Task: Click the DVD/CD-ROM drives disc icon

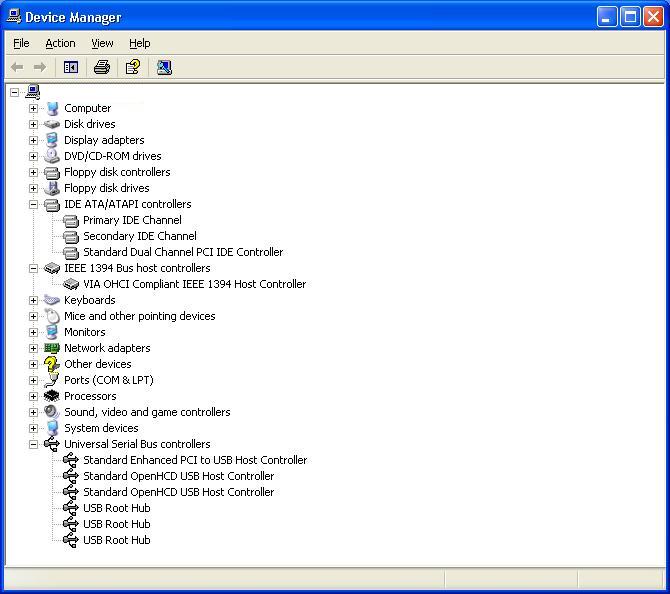Action: (x=52, y=156)
